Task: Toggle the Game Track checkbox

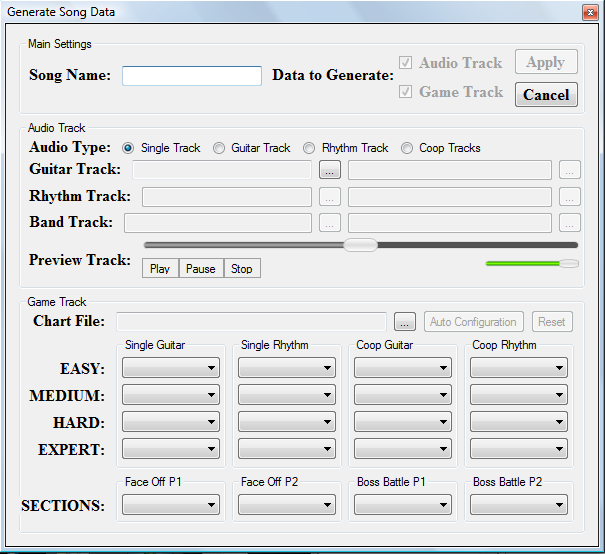Action: (405, 92)
